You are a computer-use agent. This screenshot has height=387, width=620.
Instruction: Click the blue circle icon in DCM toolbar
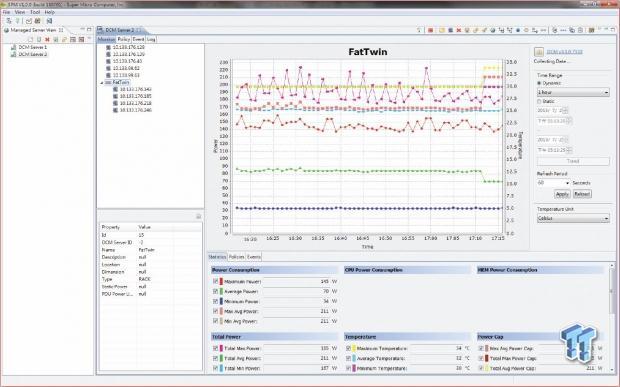point(518,30)
